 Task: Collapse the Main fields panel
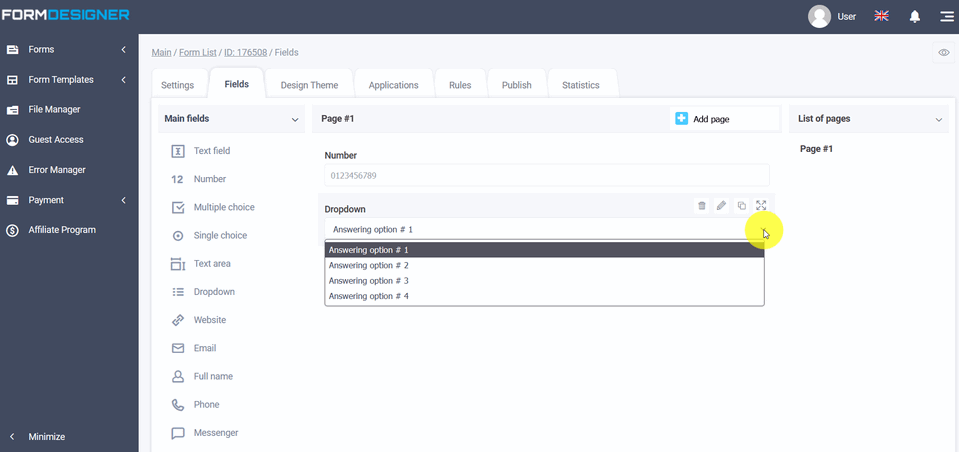[x=295, y=120]
